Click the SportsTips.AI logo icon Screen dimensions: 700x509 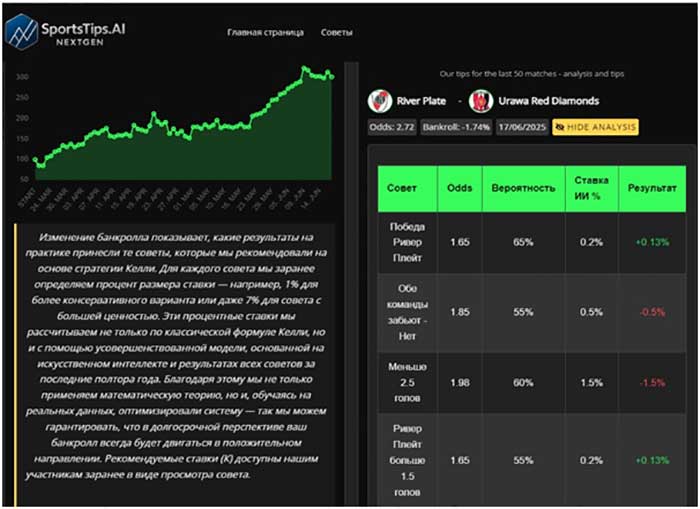coord(22,30)
